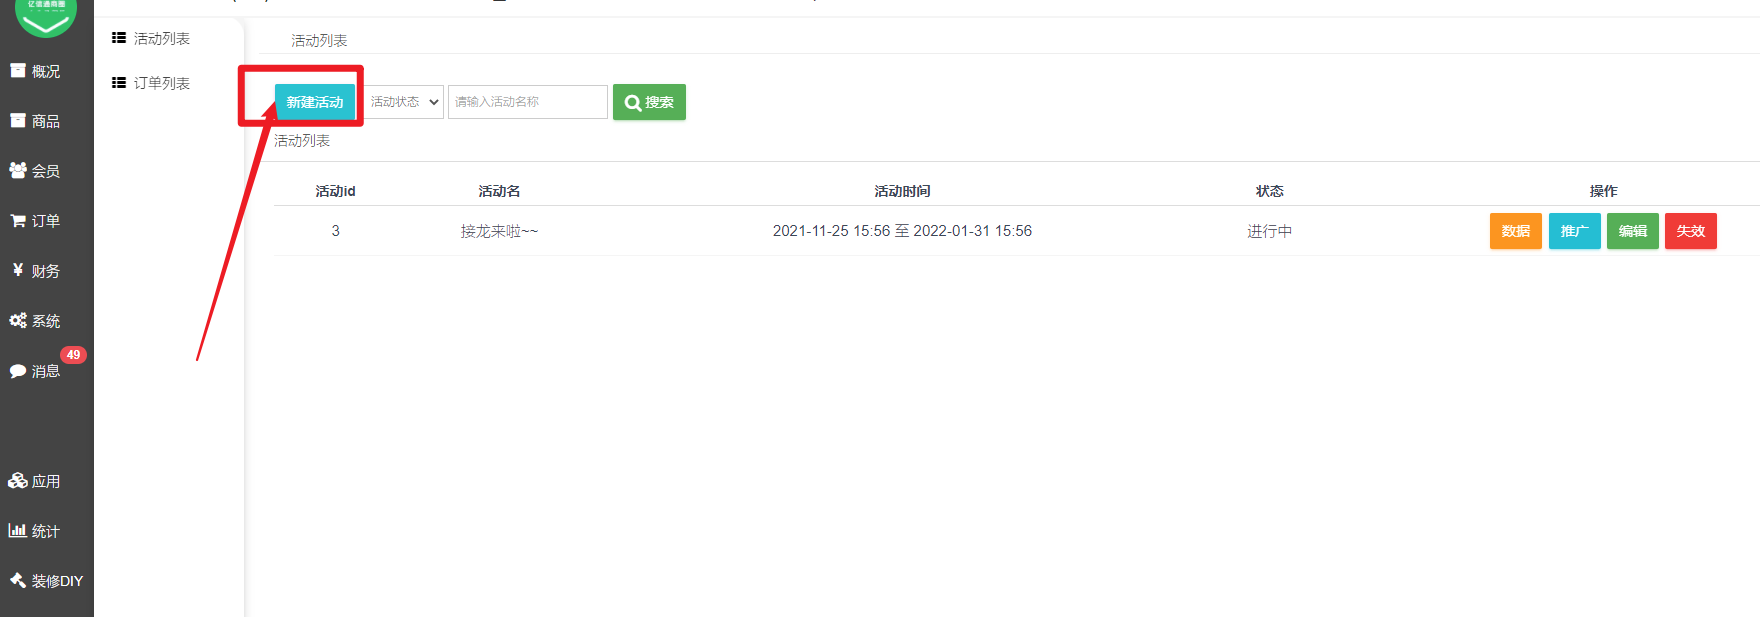Click the orange 数据 button
This screenshot has width=1760, height=617.
click(1516, 231)
